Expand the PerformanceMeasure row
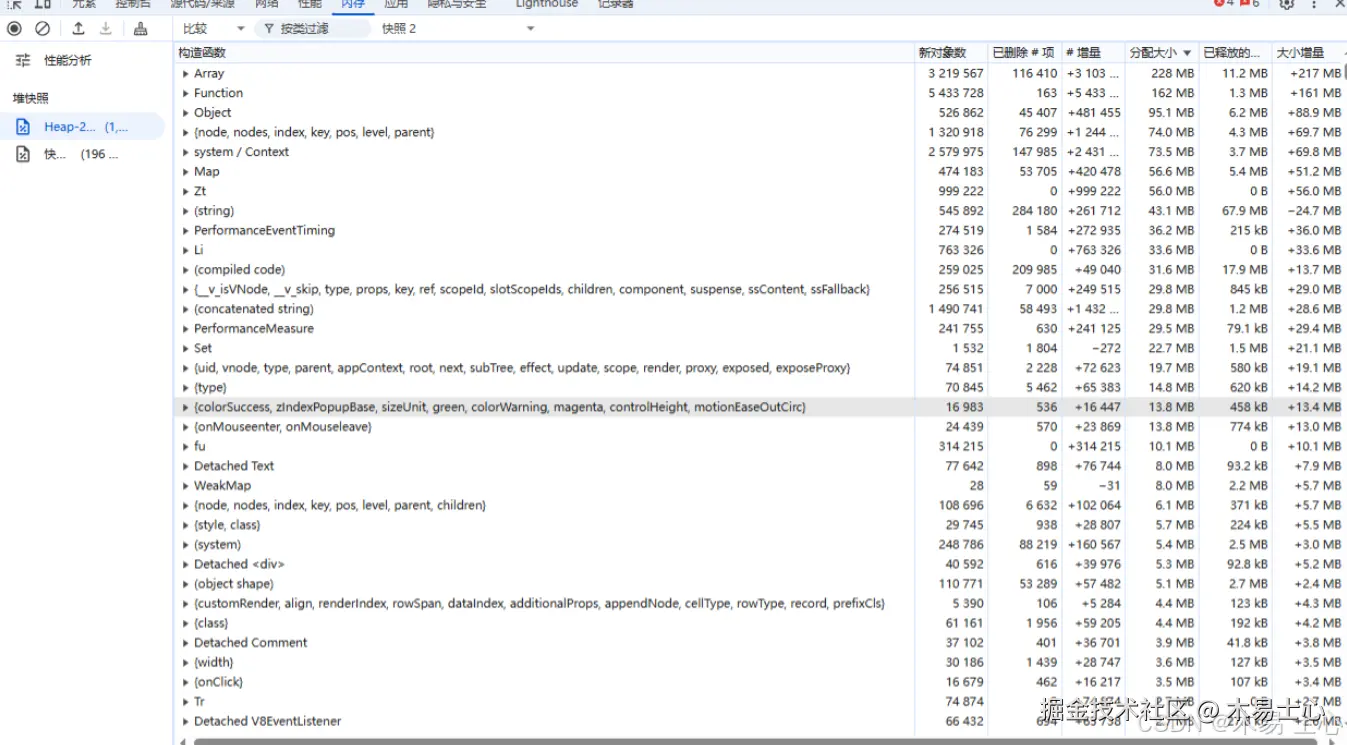Image resolution: width=1347 pixels, height=745 pixels. tap(186, 329)
